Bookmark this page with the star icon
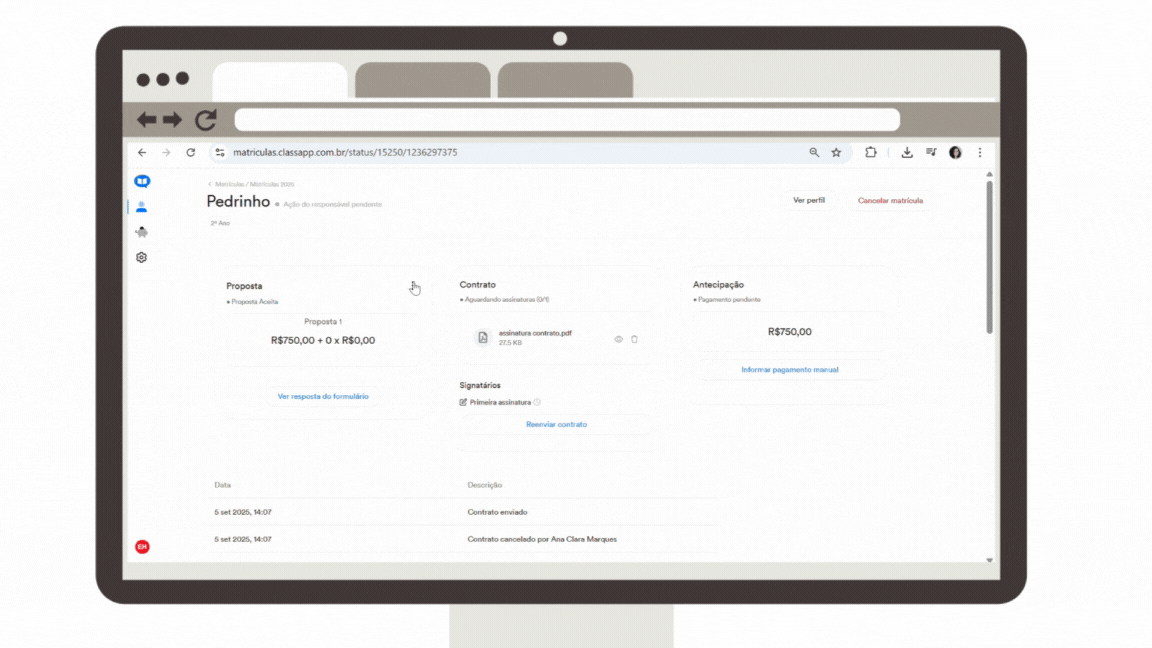 pos(836,153)
